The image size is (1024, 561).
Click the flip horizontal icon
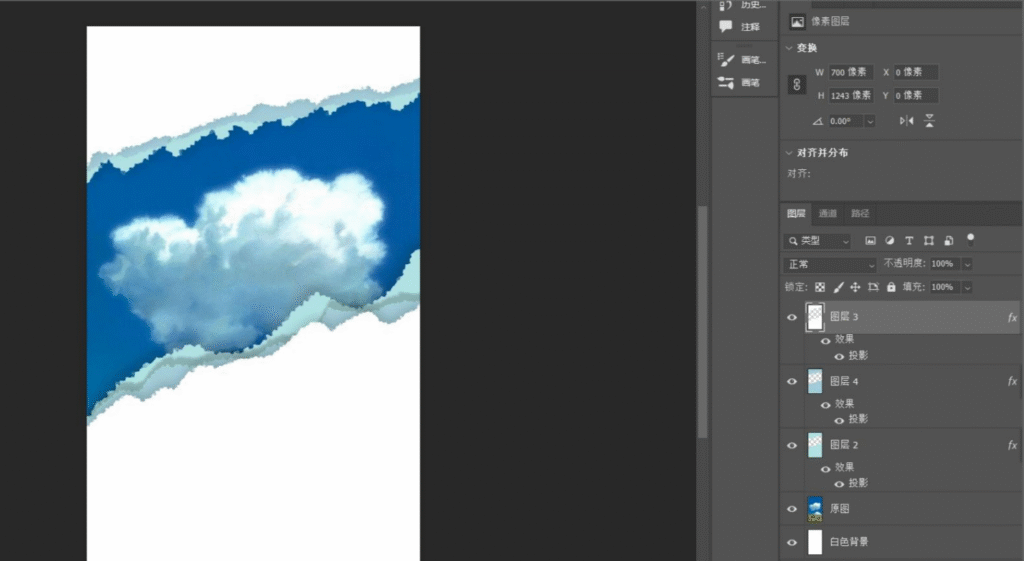point(906,121)
